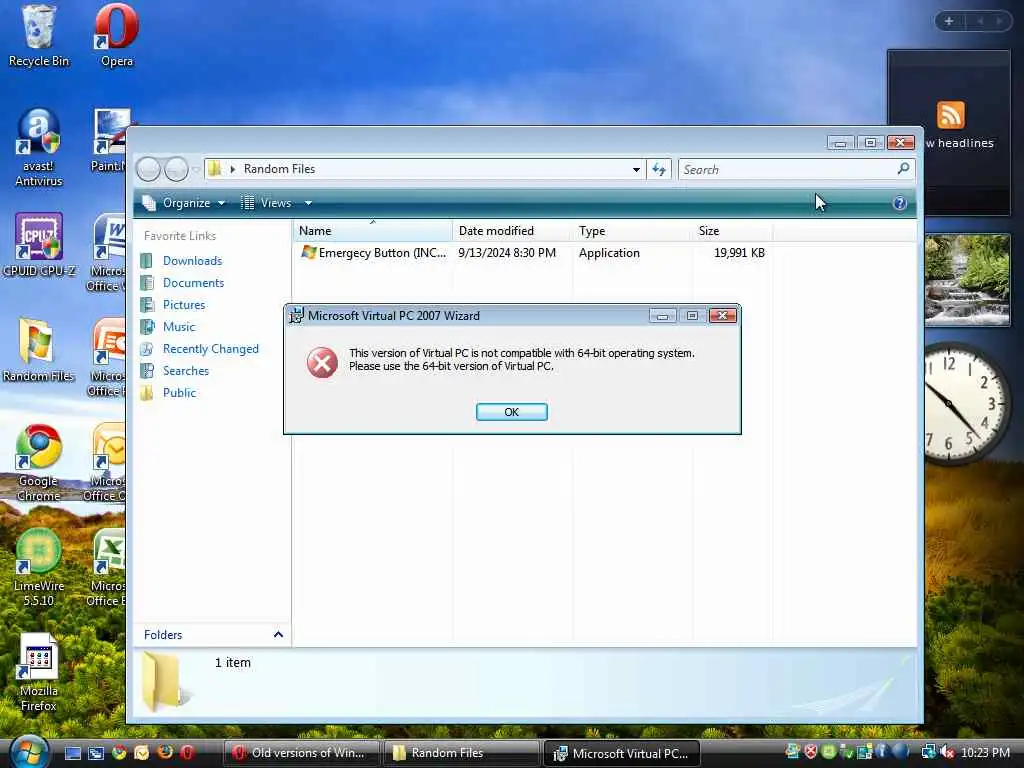Click the taskbar clock showing 10:23 PM
The width and height of the screenshot is (1024, 768).
(x=985, y=752)
